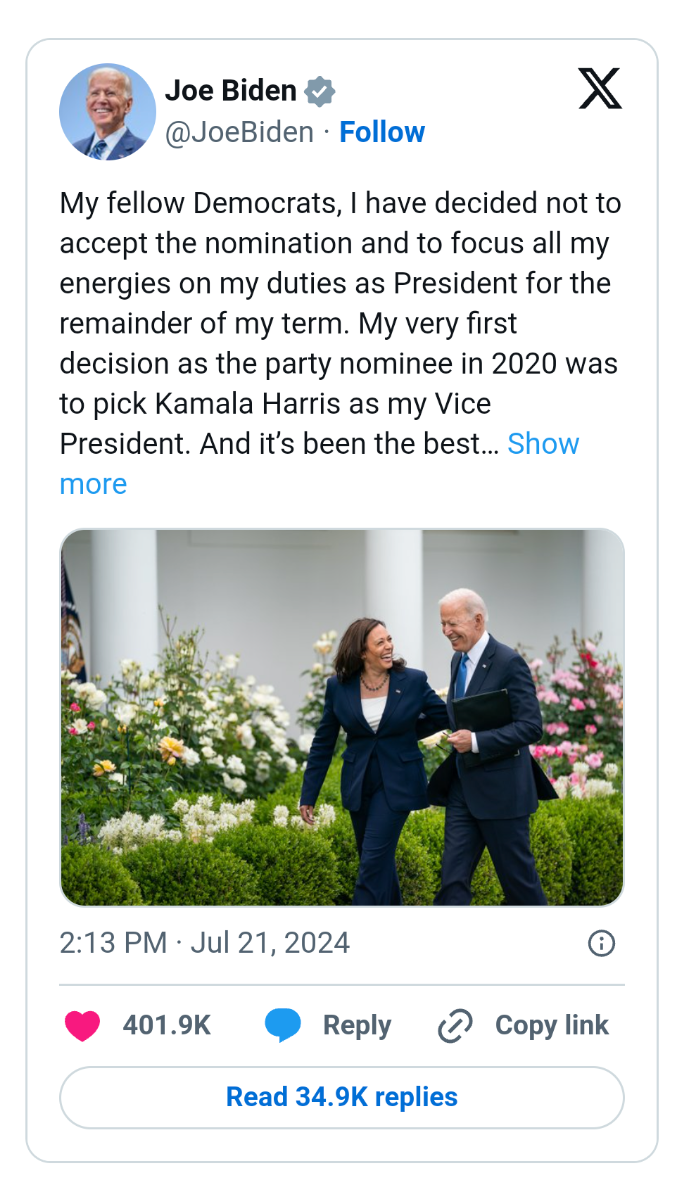The width and height of the screenshot is (686, 1182).
Task: Click the blue verified badge icon
Action: click(319, 91)
